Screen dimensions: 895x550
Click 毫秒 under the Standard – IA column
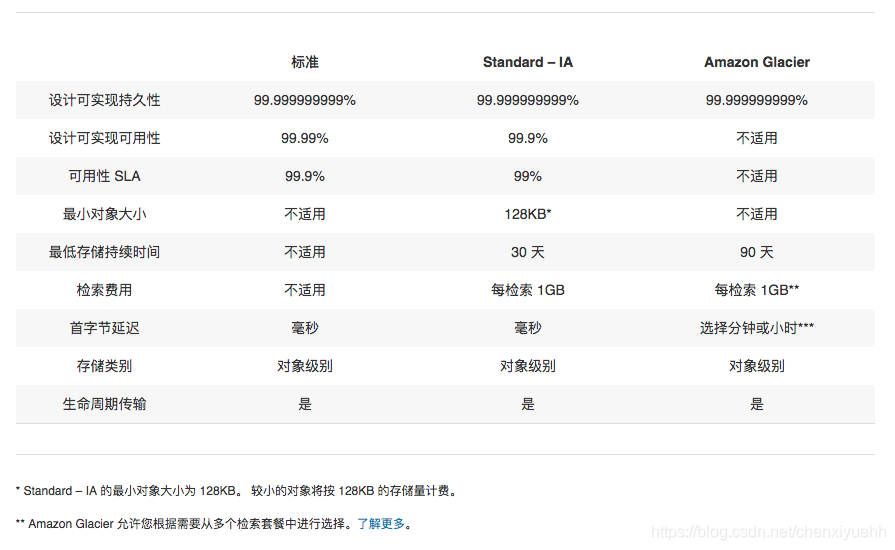527,328
